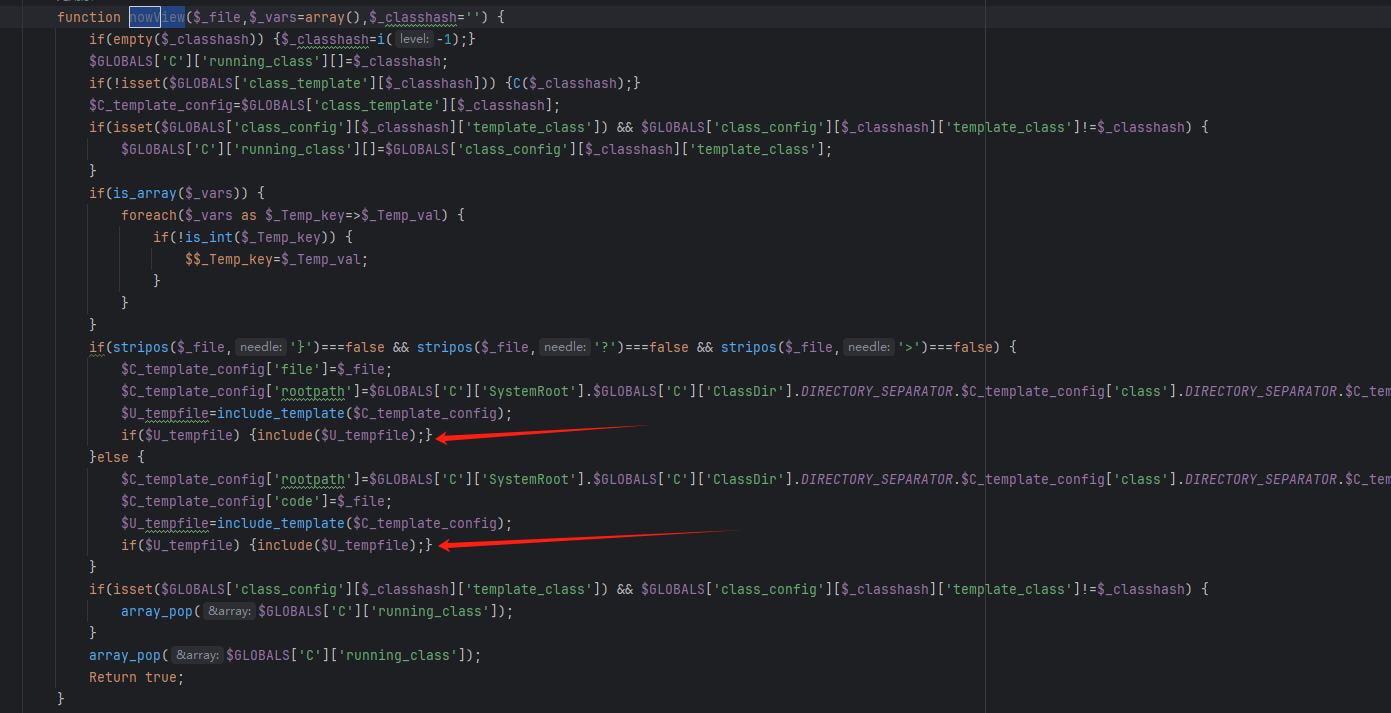Click the highlighted nowView function name
Screen dimensions: 1391x713
click(156, 17)
